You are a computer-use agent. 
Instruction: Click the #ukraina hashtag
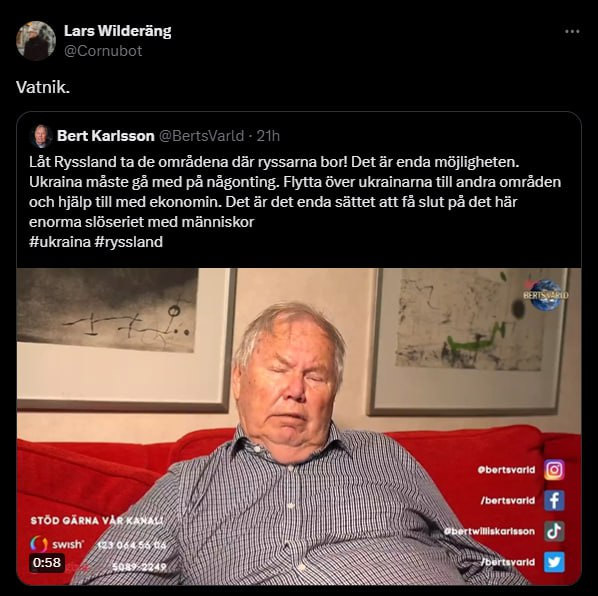(59, 242)
